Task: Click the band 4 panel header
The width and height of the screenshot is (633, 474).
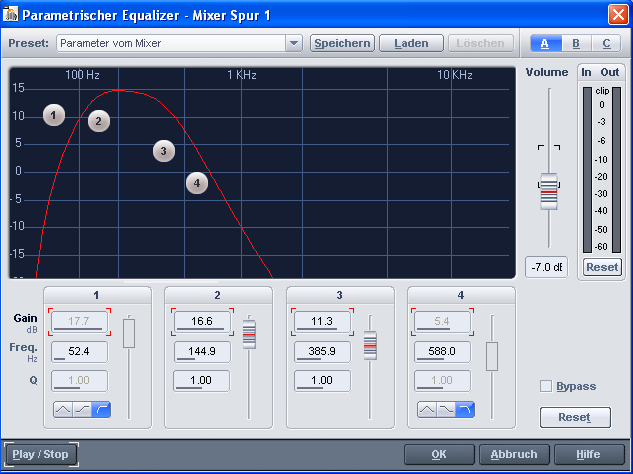Action: point(461,296)
